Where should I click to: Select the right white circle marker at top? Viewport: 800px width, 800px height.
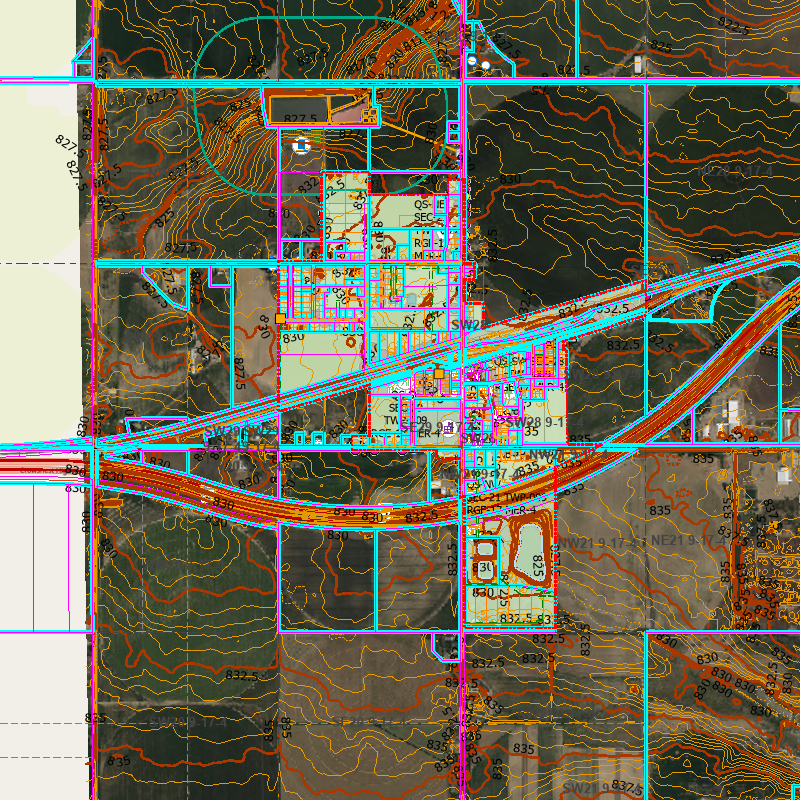486,66
